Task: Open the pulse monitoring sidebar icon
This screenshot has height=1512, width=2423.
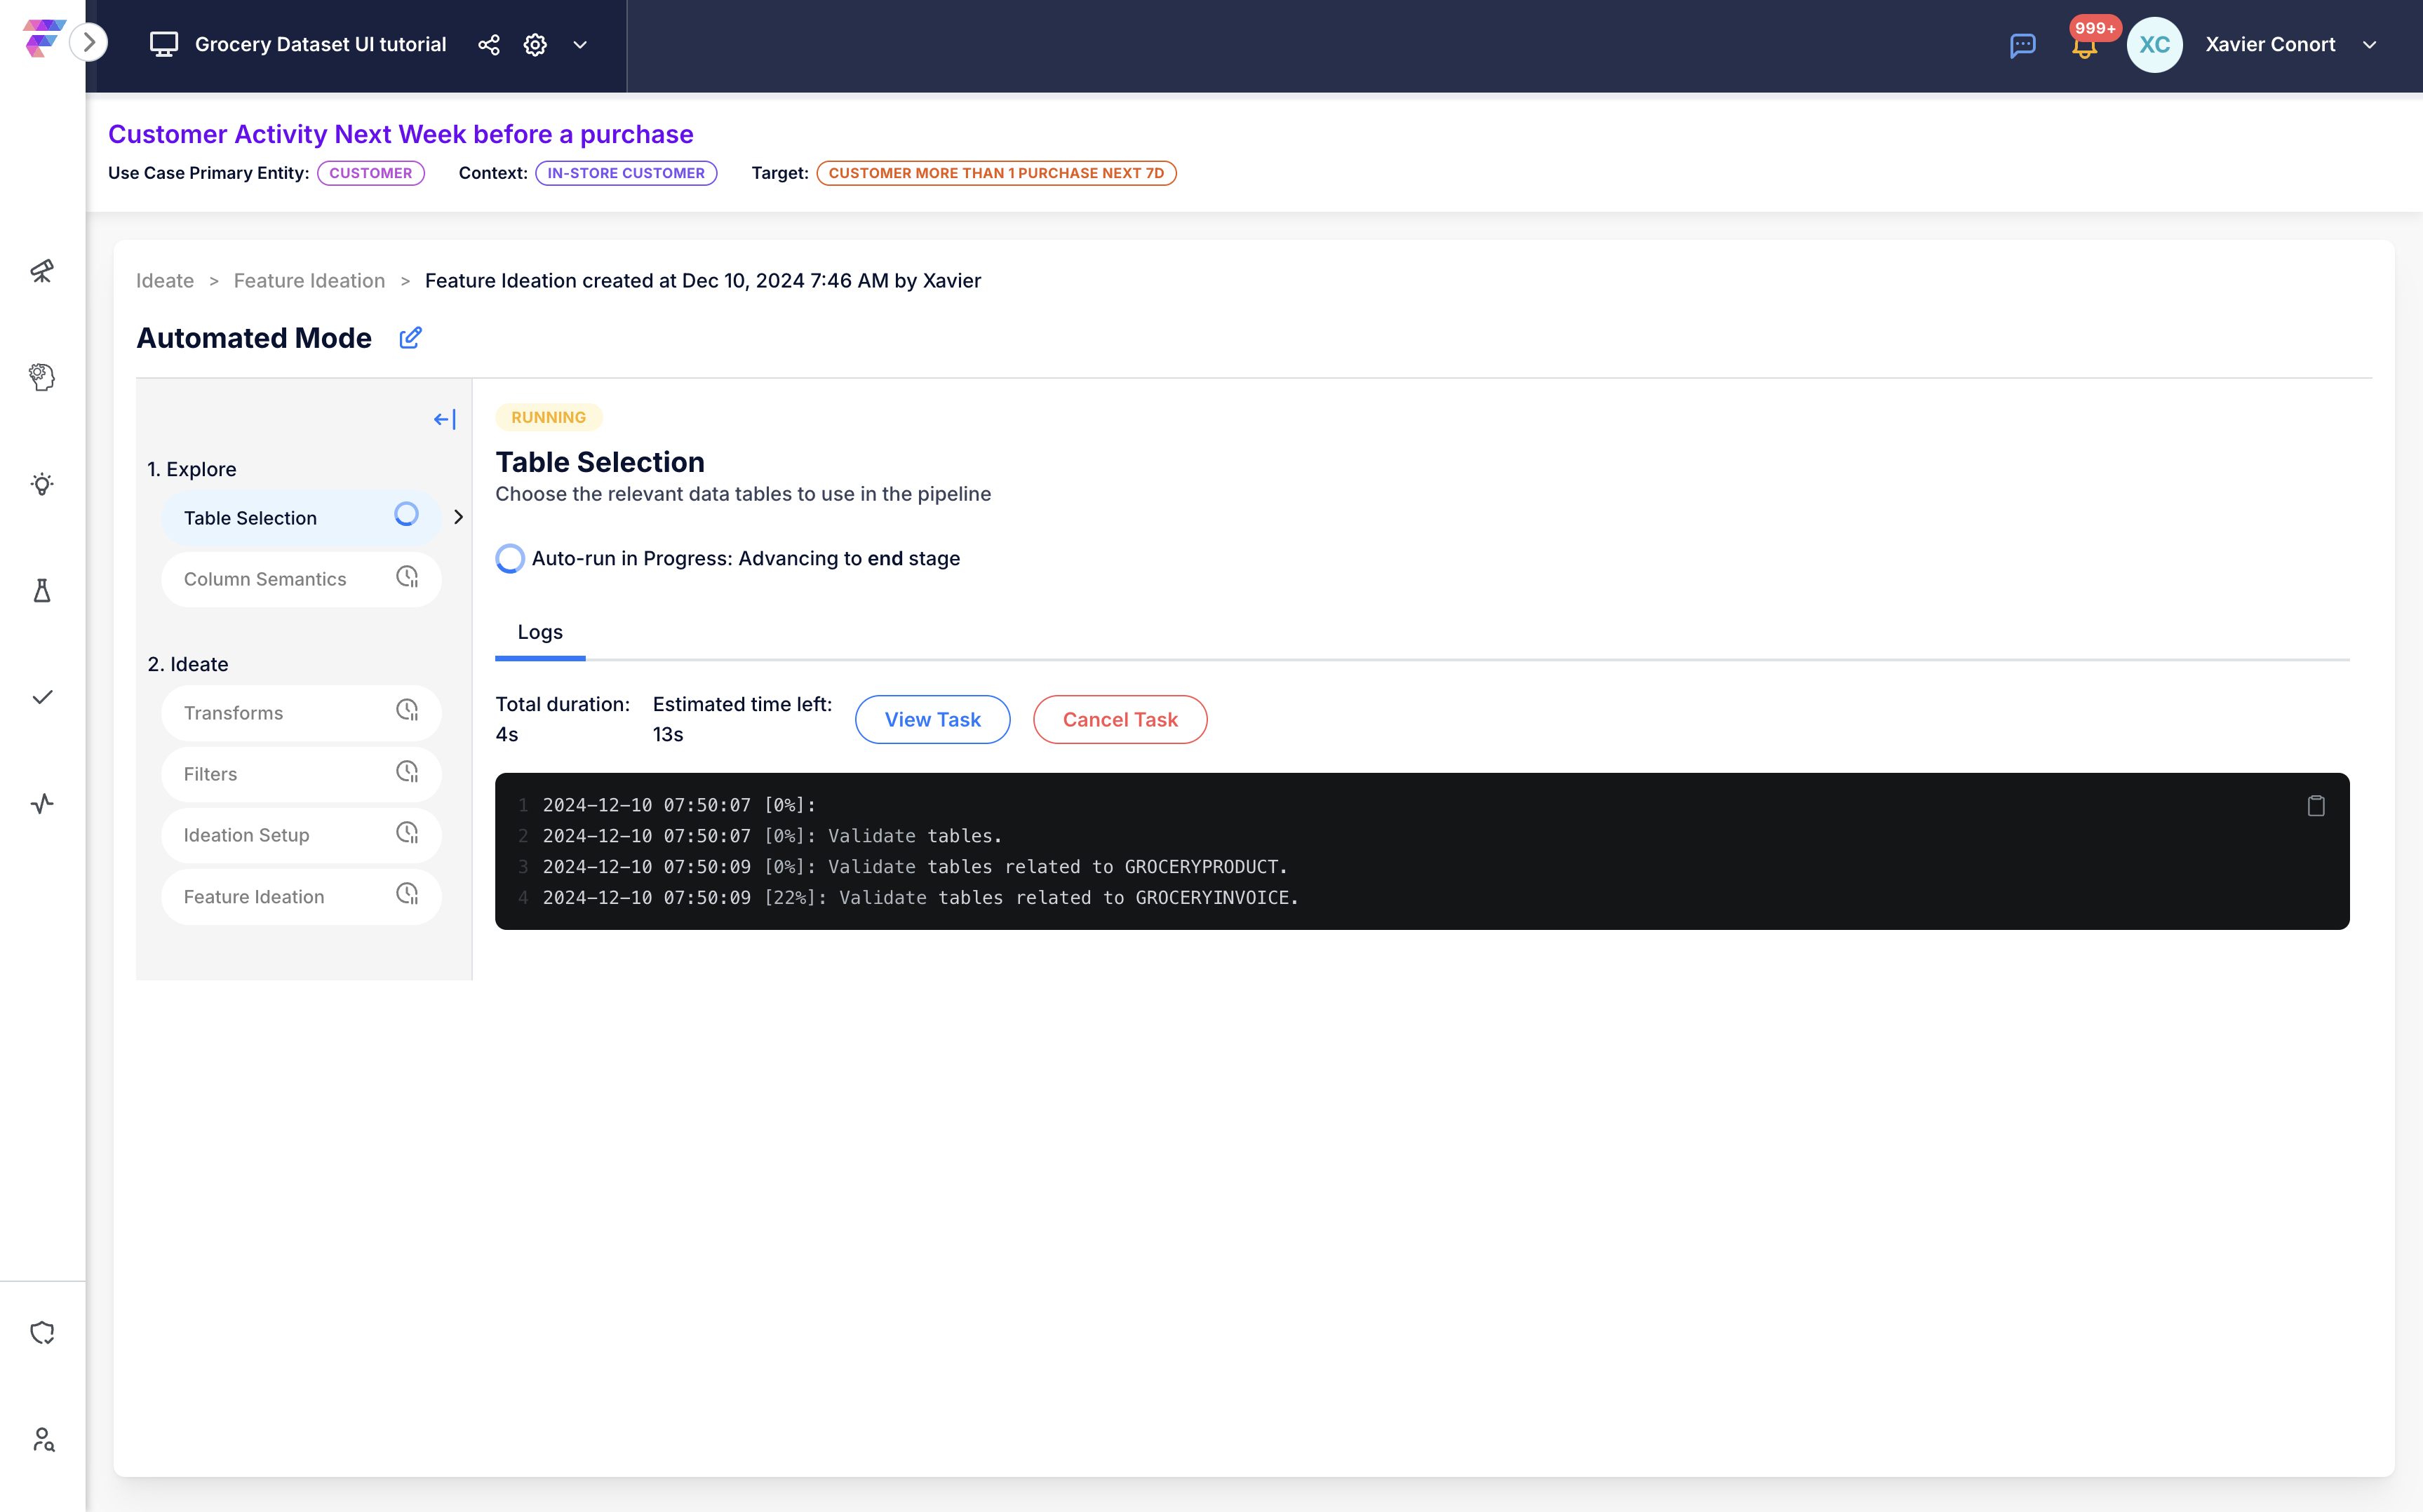Action: point(42,803)
